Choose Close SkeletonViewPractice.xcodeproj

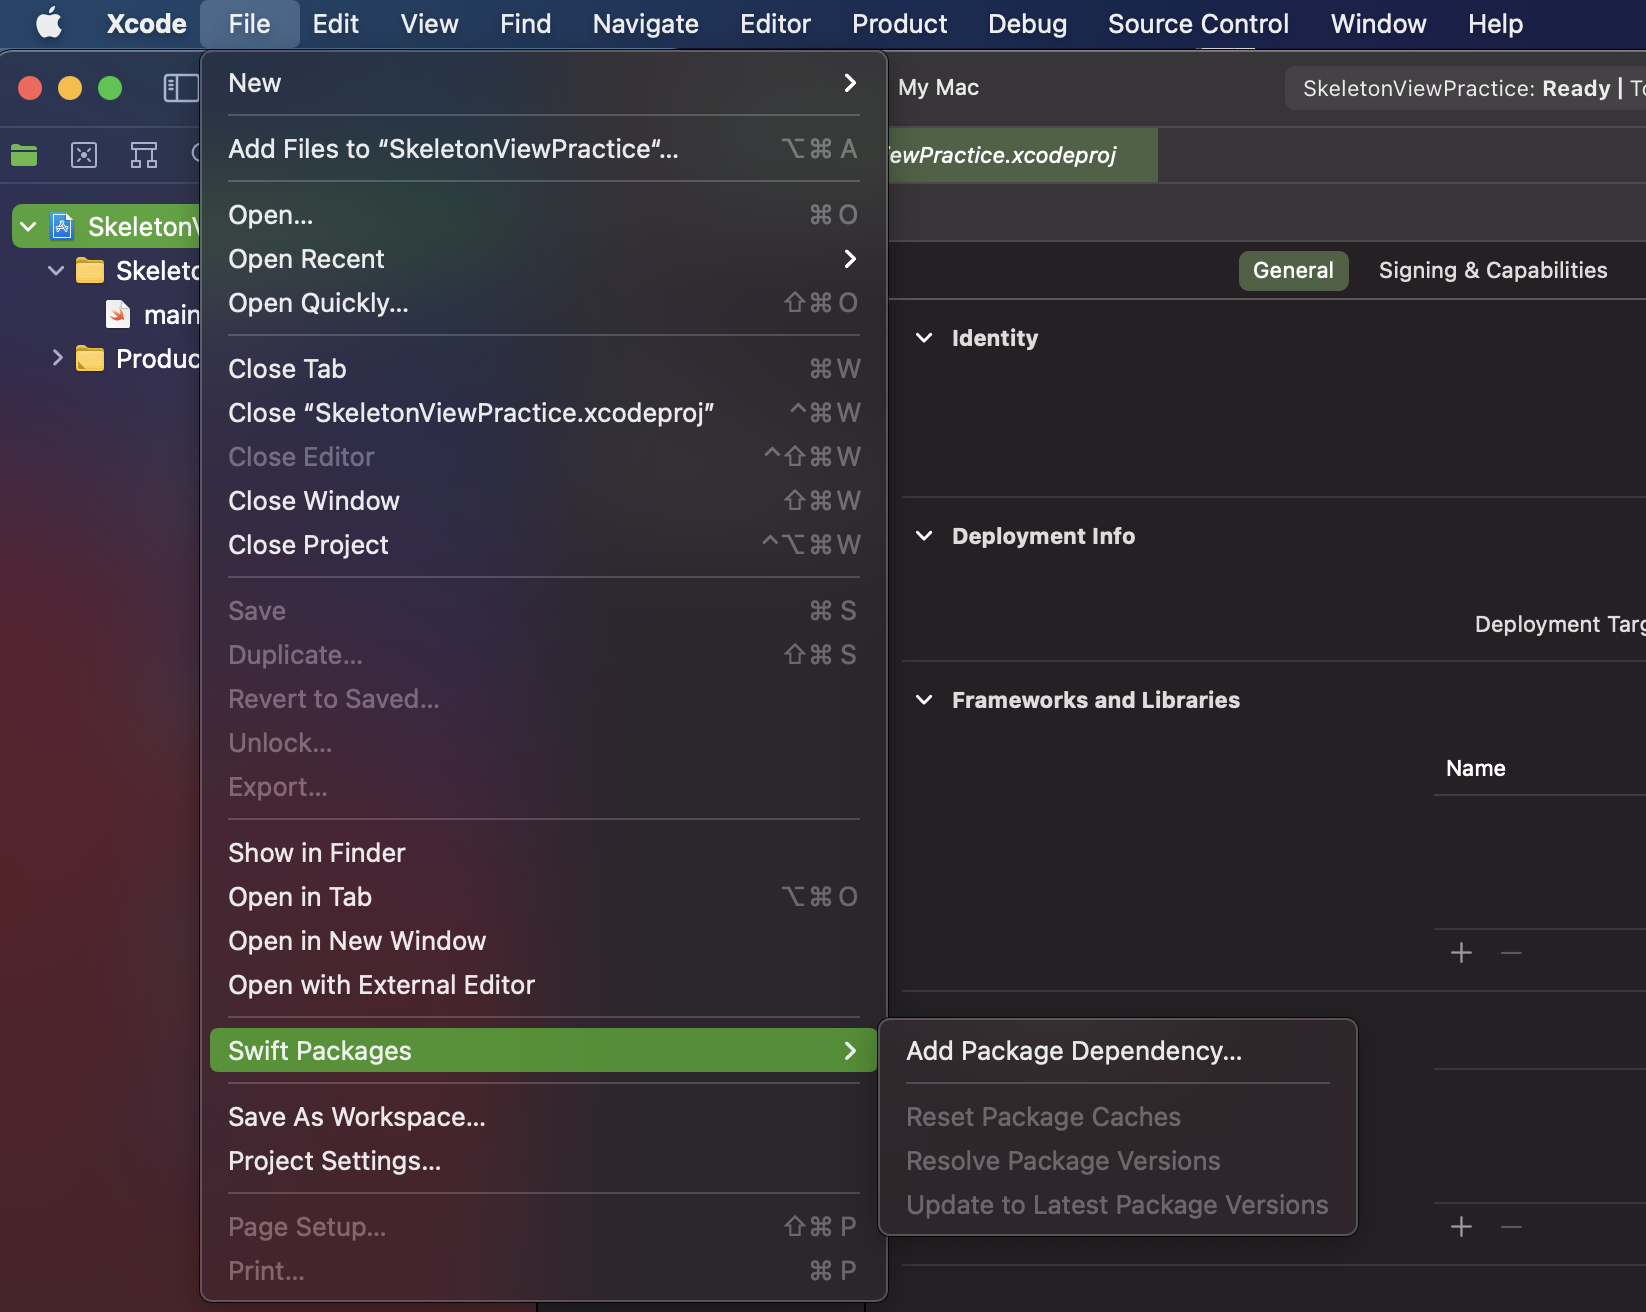(x=543, y=413)
